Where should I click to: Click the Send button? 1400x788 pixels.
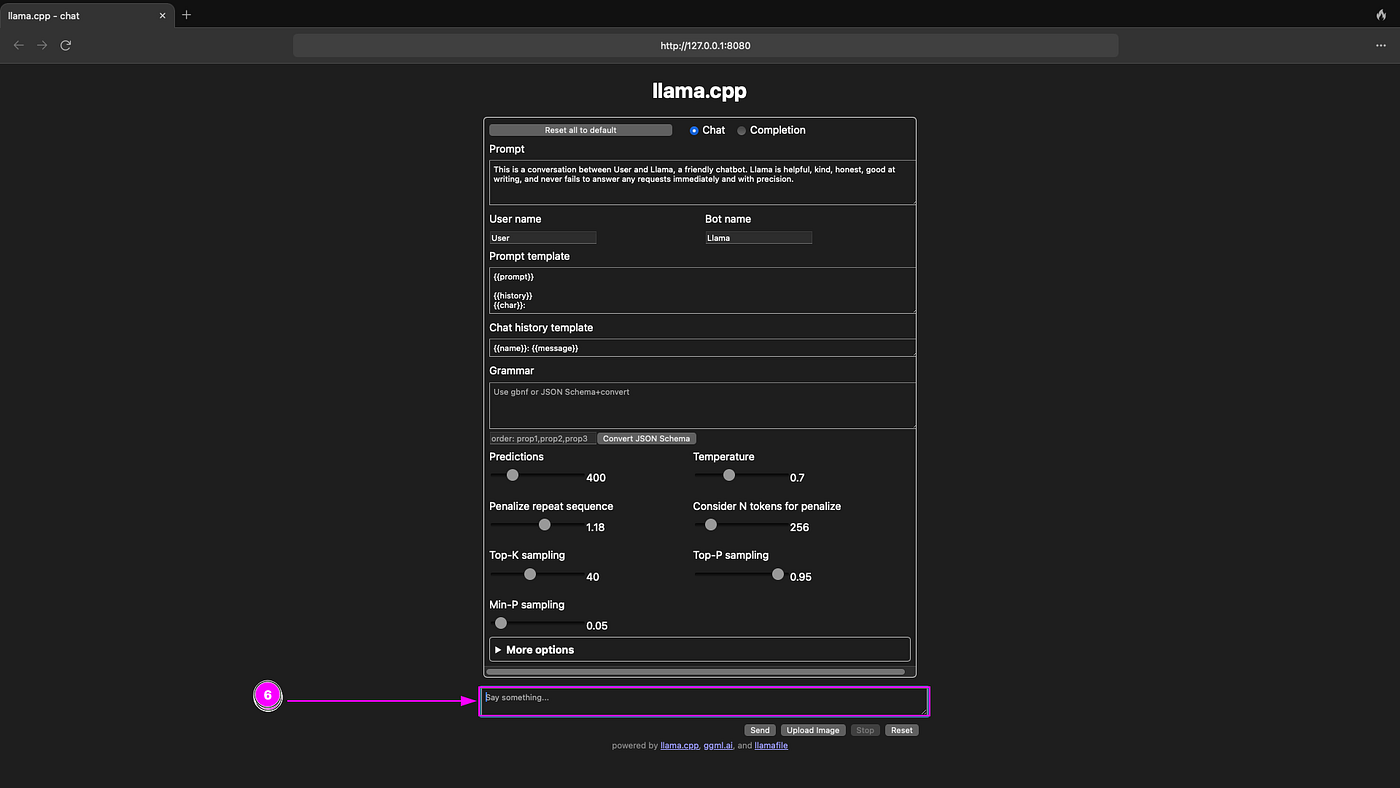coord(760,730)
